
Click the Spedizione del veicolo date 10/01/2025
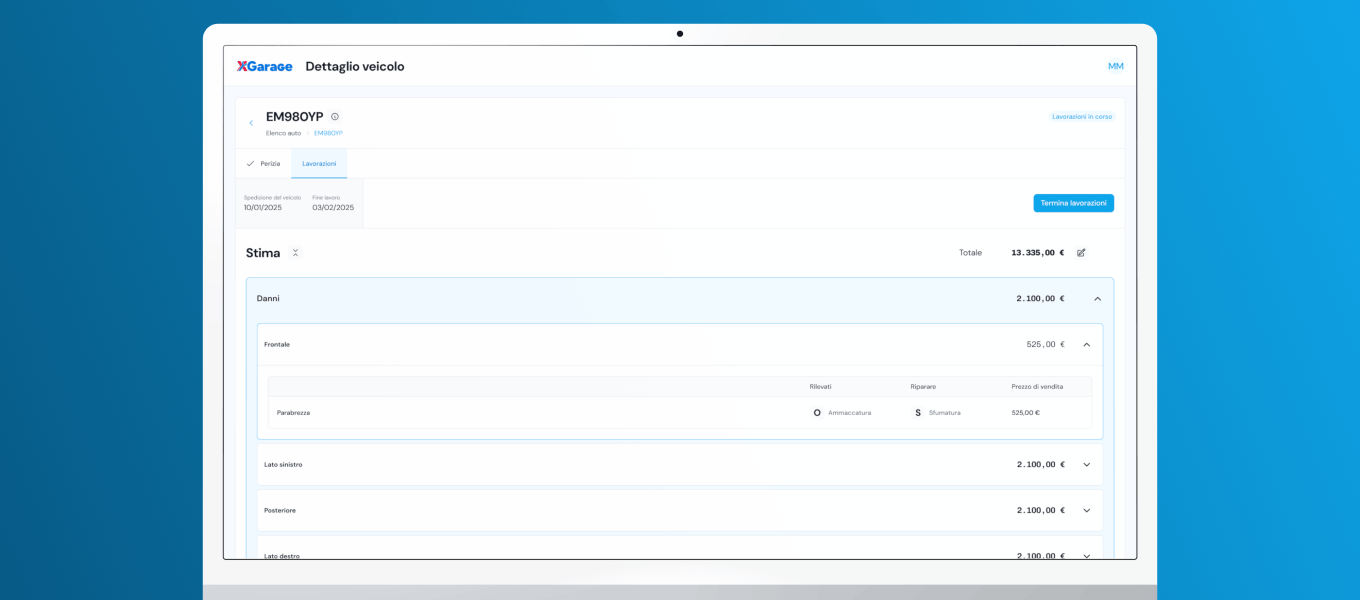(263, 208)
